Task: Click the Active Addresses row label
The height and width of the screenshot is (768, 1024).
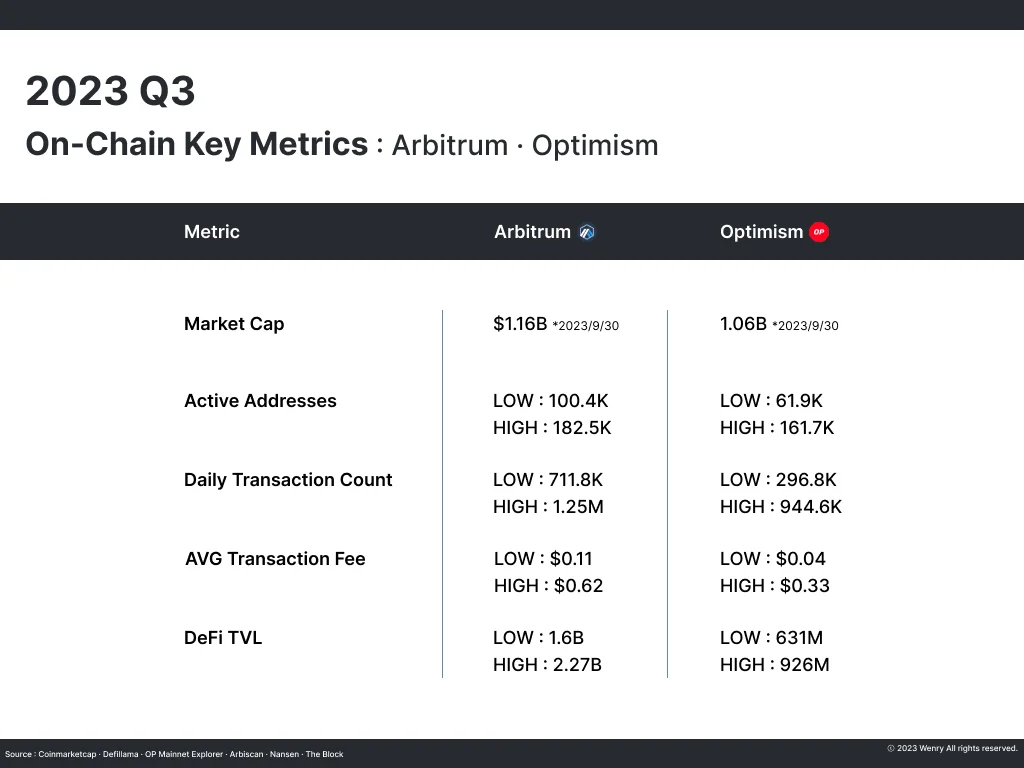Action: (260, 401)
